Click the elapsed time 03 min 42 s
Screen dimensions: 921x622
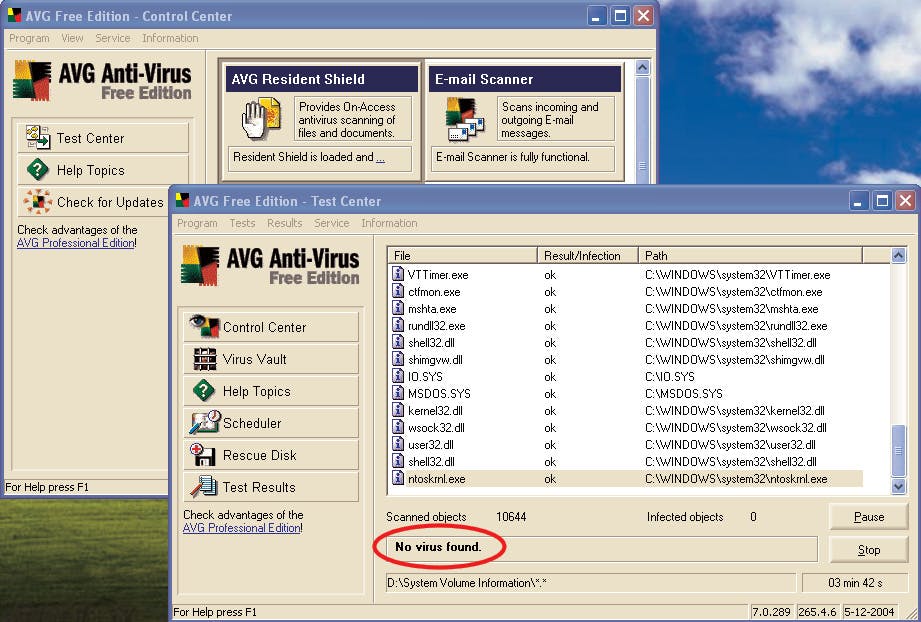[855, 583]
